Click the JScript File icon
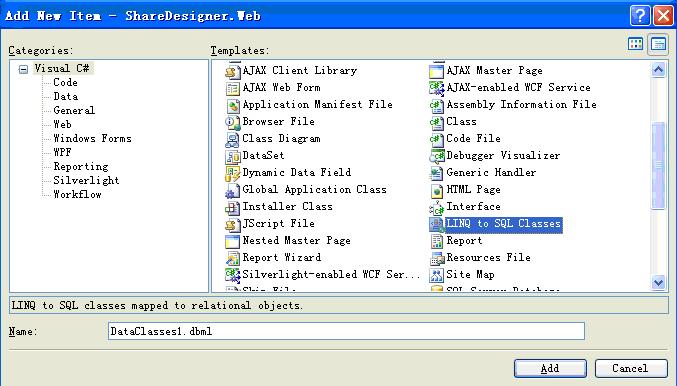677x386 pixels. [232, 225]
